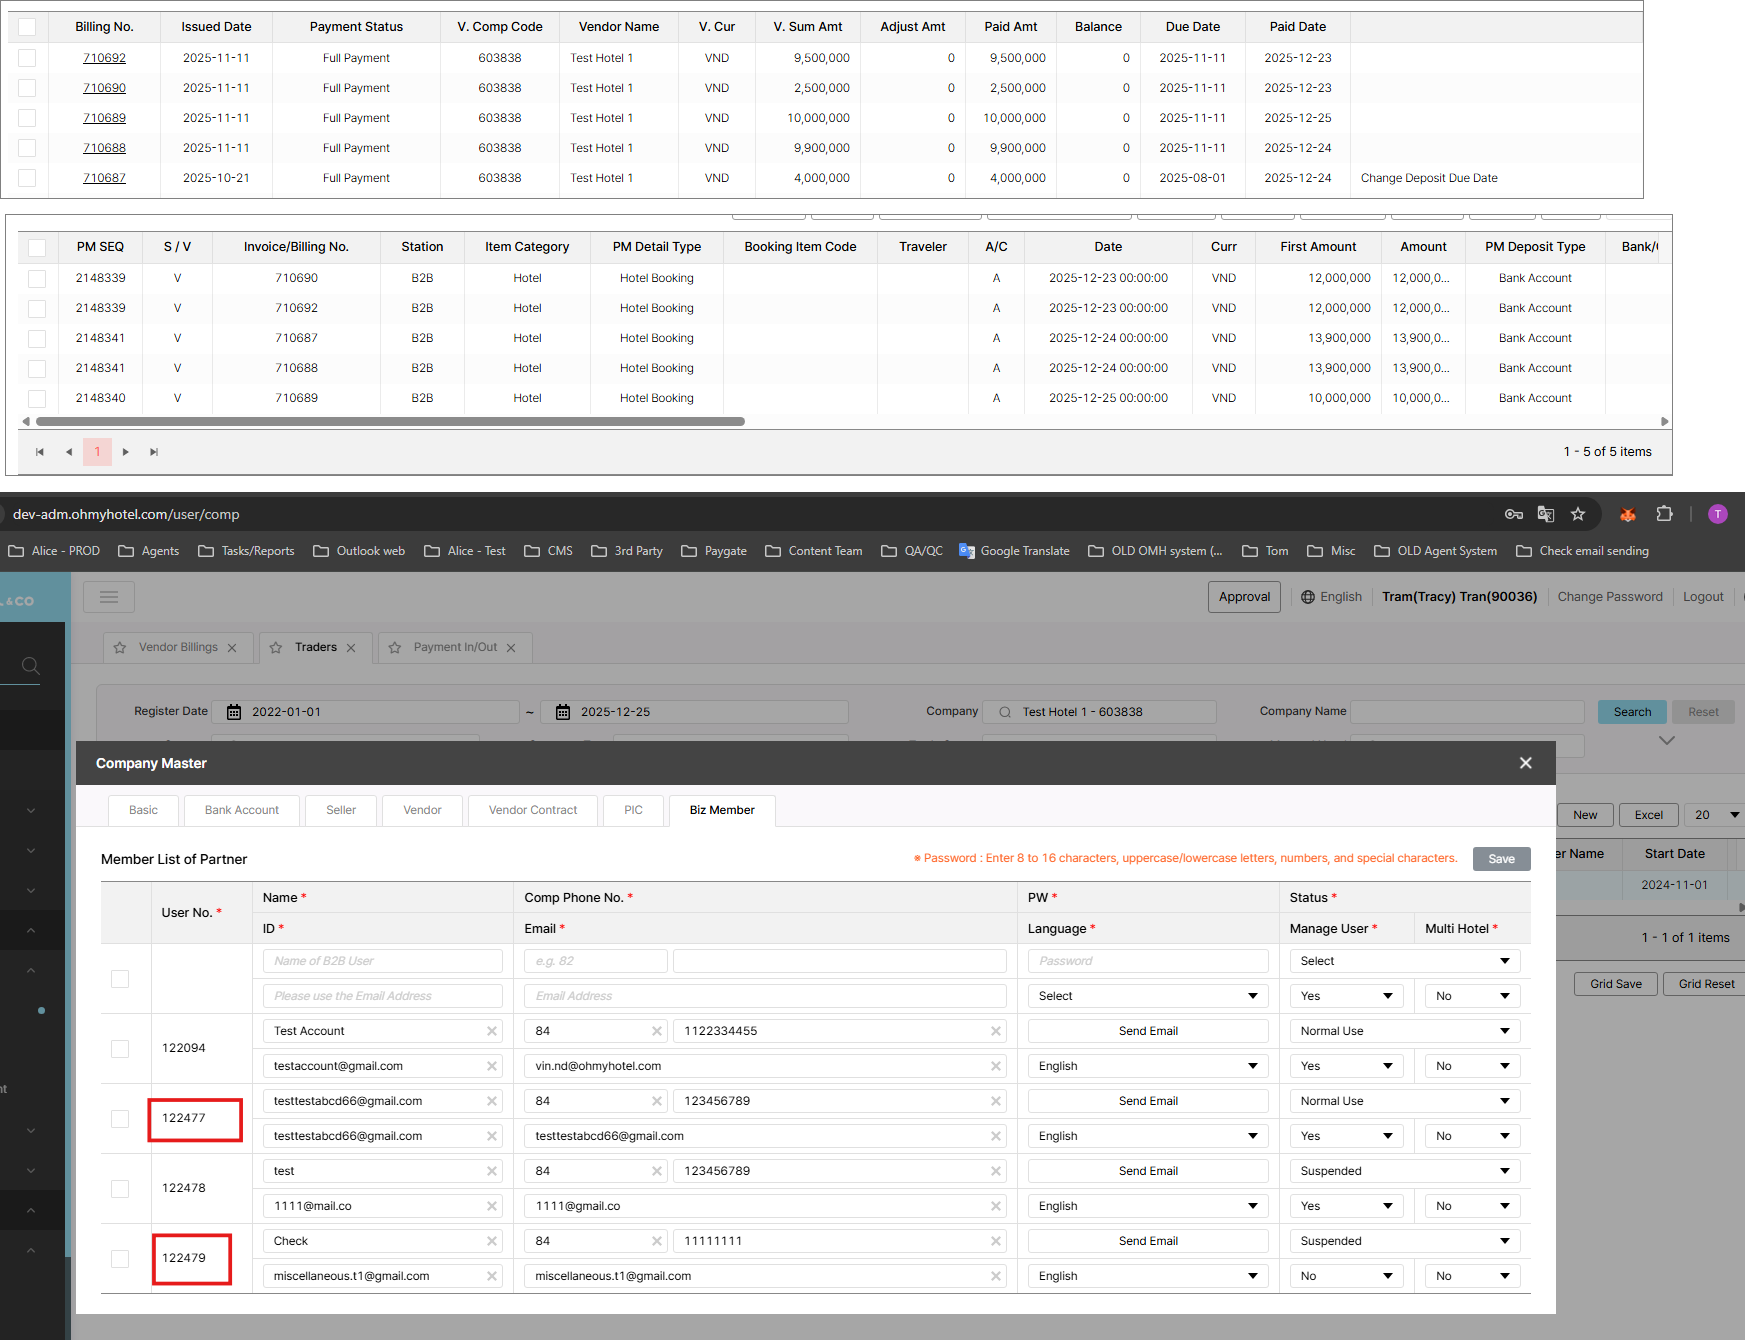Click the bookmark star icon in address bar
Image resolution: width=1745 pixels, height=1340 pixels.
(1578, 514)
